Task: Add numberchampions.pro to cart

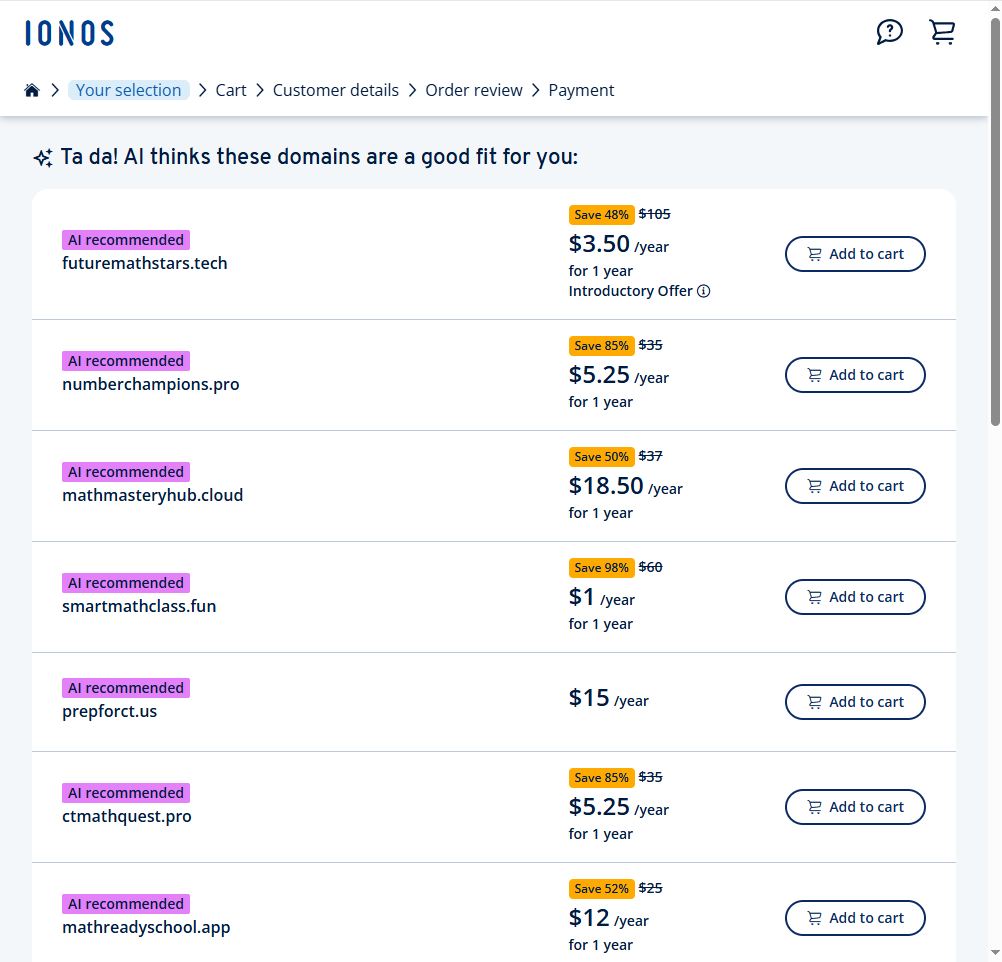Action: [855, 375]
